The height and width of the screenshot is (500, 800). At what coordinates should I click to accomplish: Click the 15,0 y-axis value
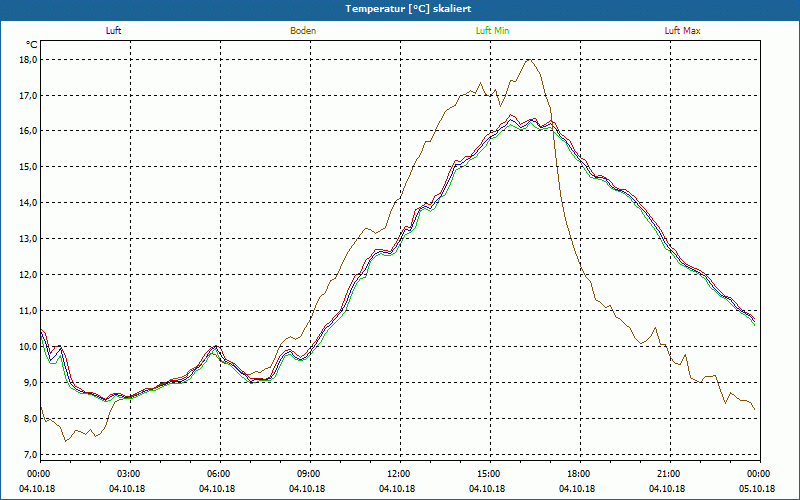coord(29,167)
